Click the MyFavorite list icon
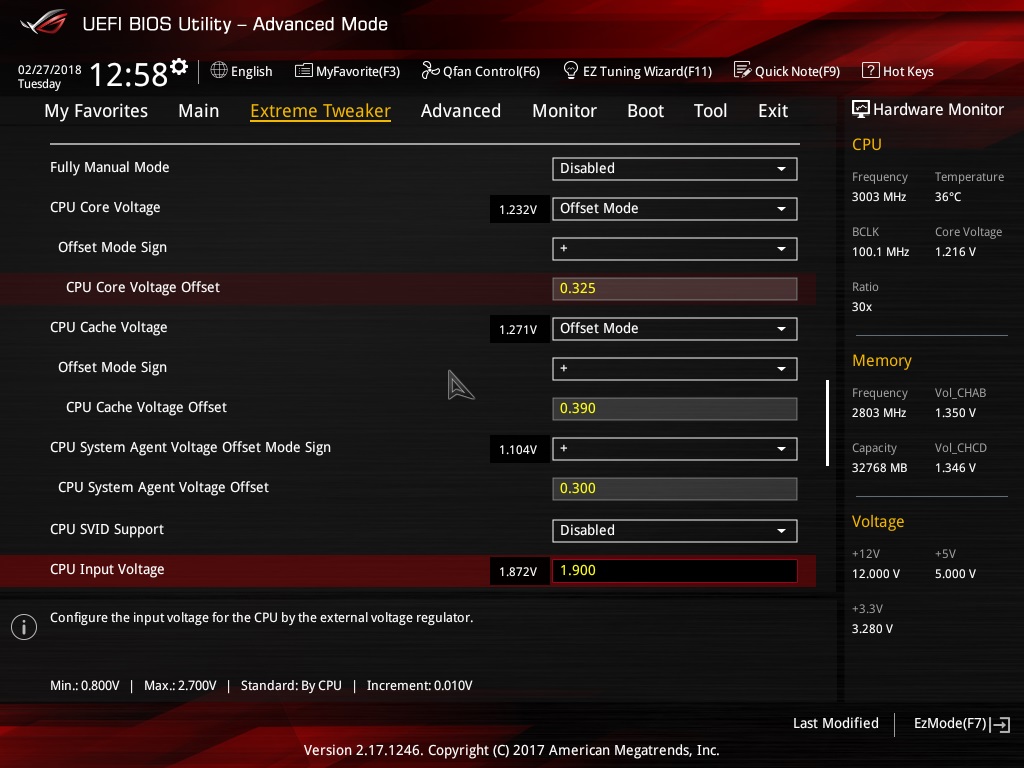 (x=304, y=71)
